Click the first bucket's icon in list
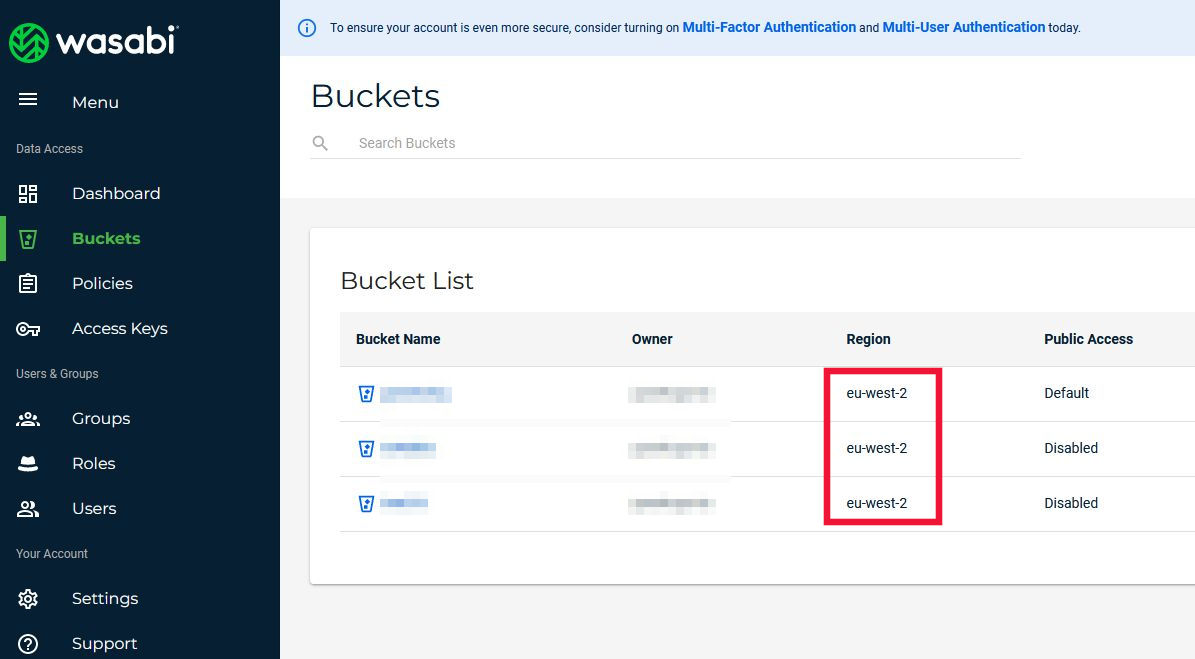The width and height of the screenshot is (1195, 659). tap(366, 394)
